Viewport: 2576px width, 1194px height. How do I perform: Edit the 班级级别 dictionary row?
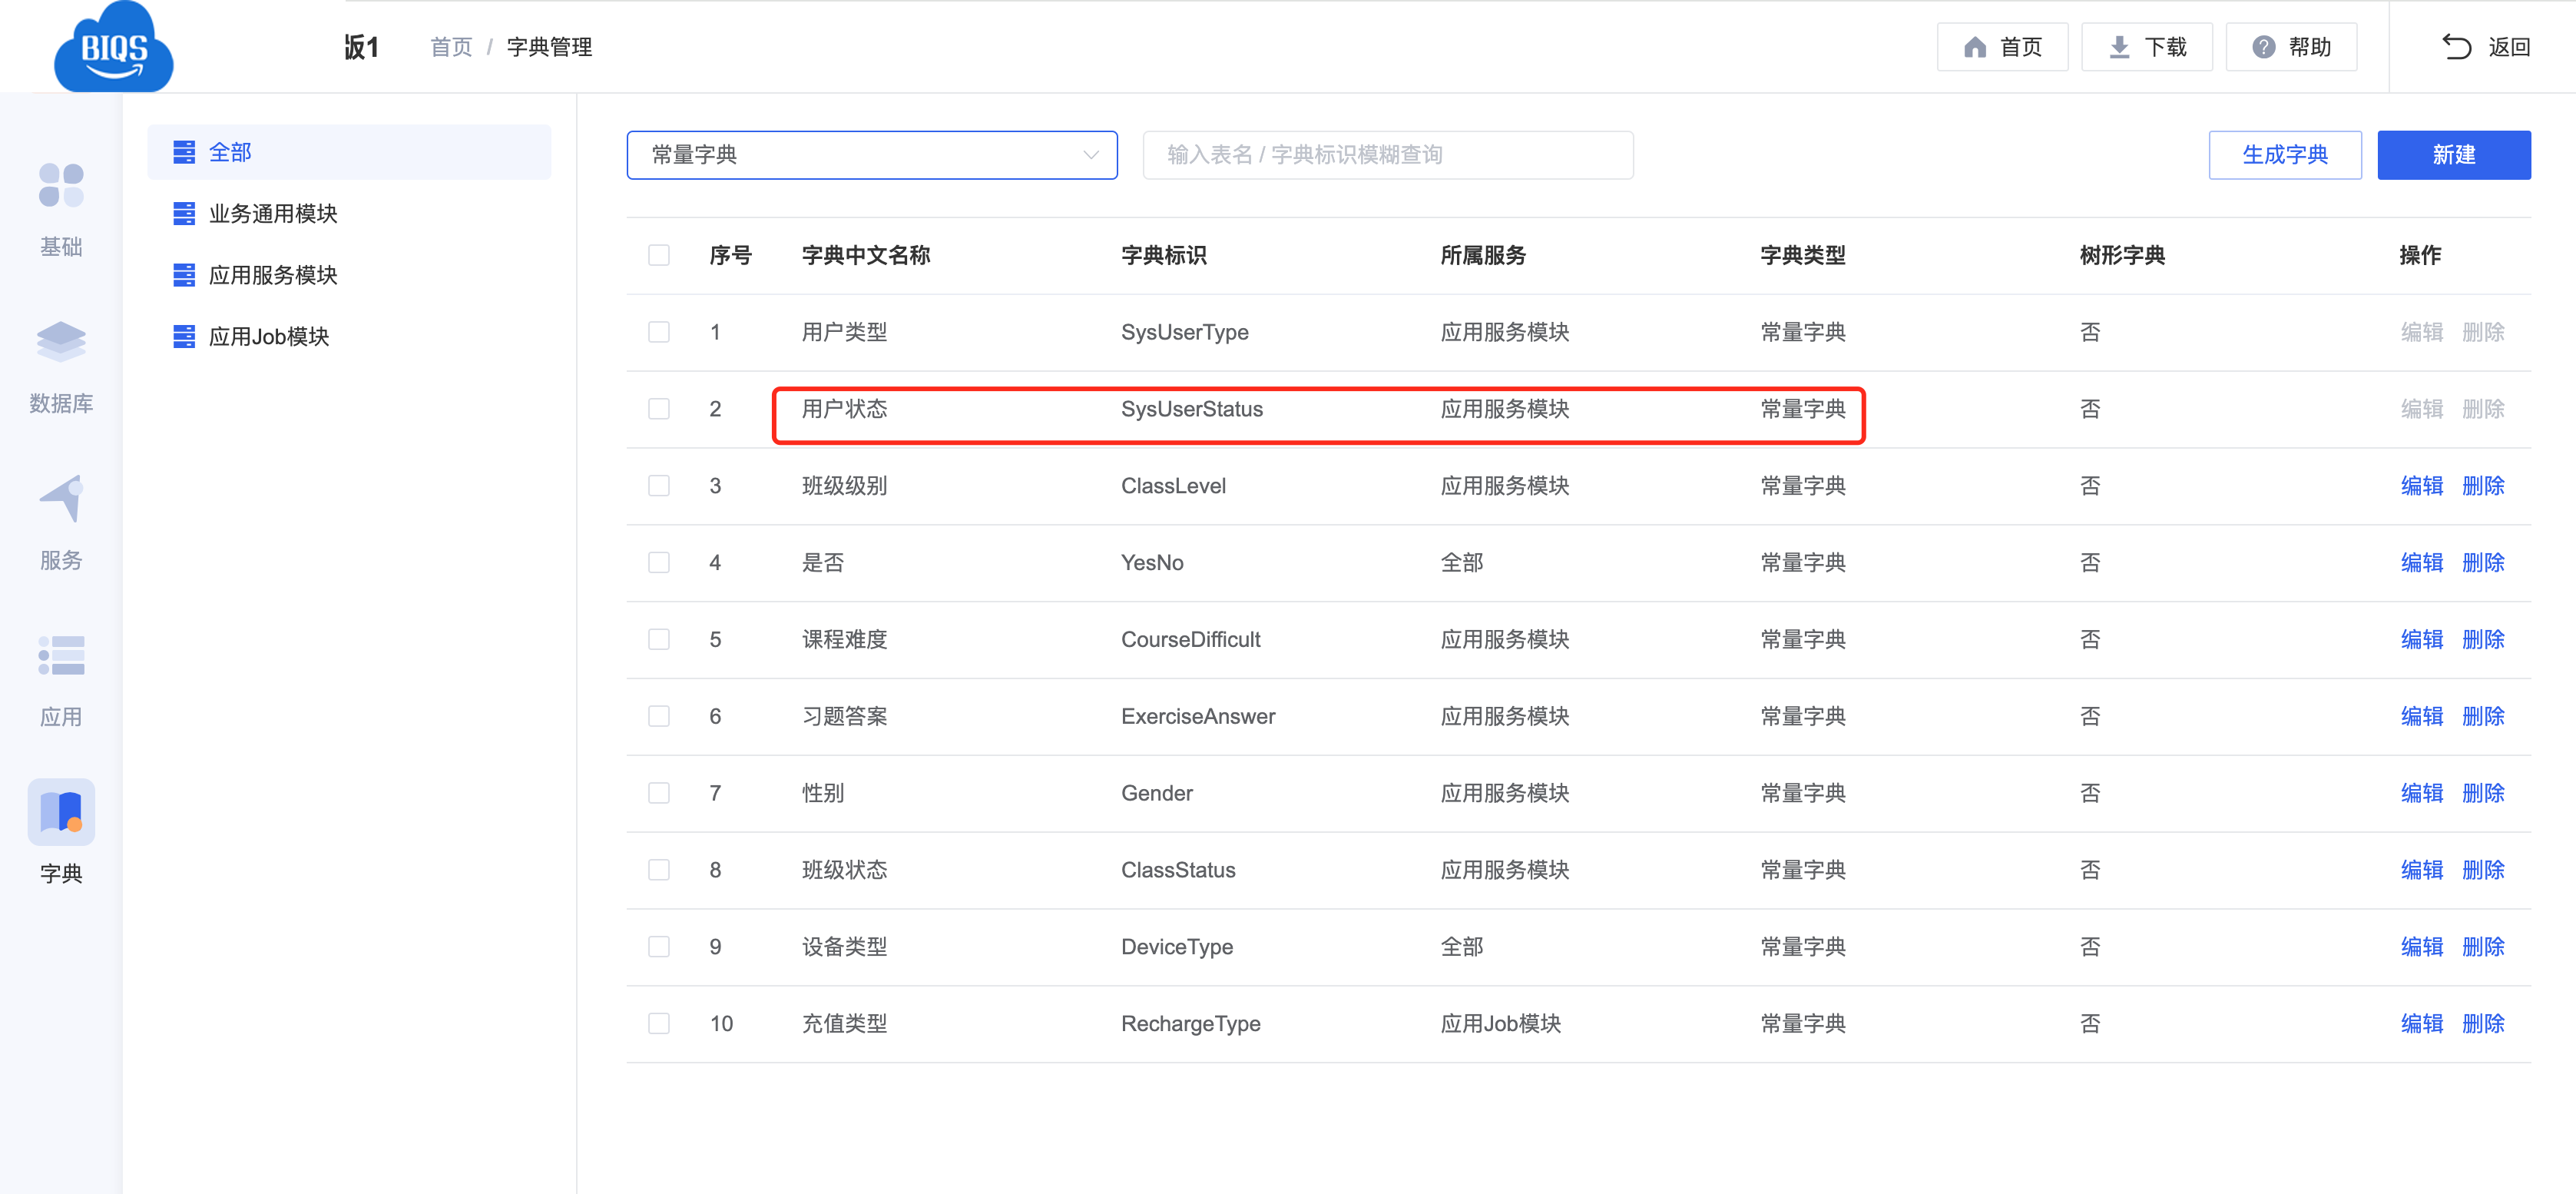(2422, 486)
